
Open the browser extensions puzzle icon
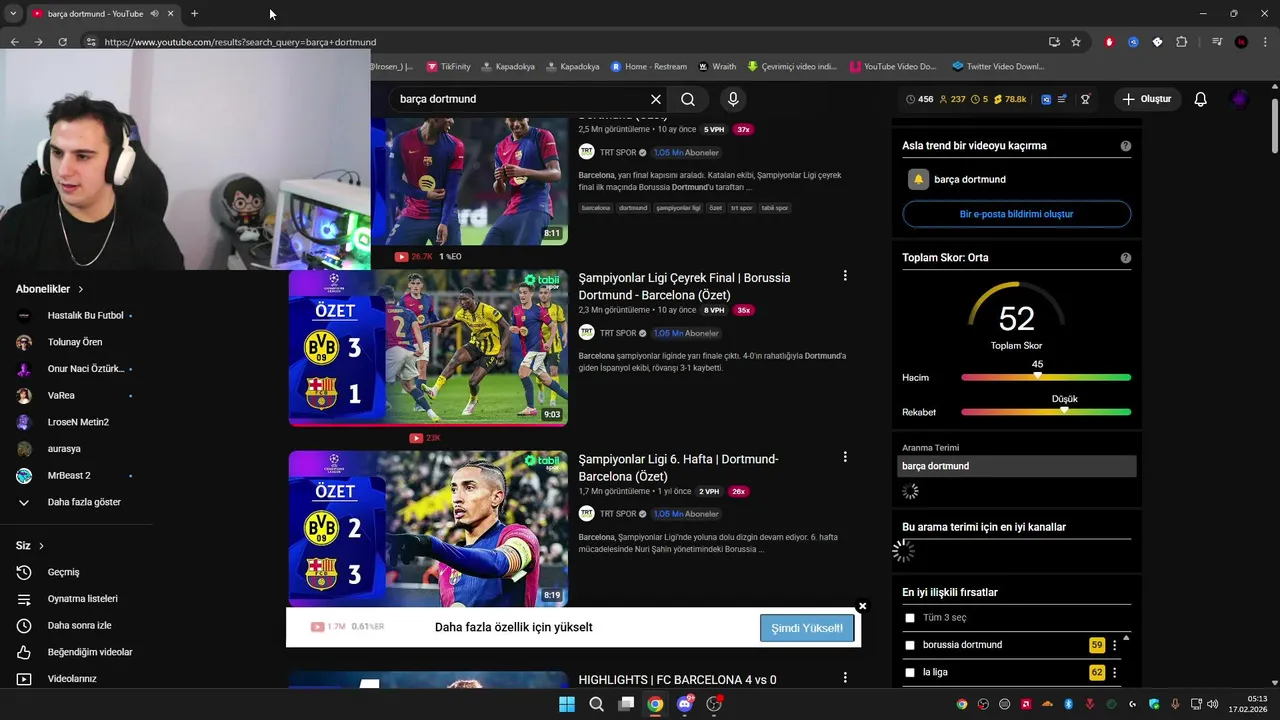point(1182,42)
